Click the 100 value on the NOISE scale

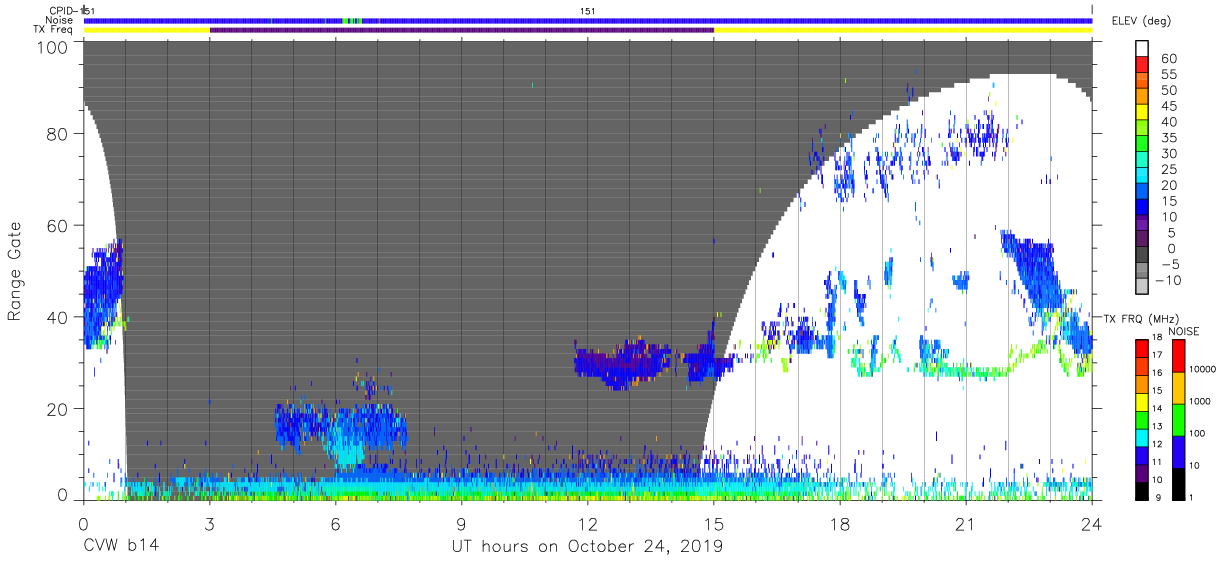pyautogui.click(x=1198, y=433)
